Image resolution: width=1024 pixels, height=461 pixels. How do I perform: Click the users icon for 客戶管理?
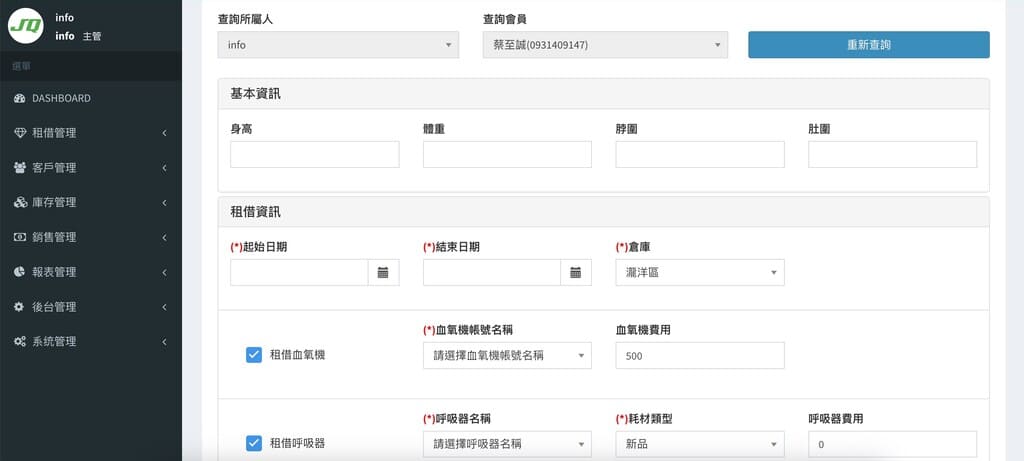pos(19,168)
